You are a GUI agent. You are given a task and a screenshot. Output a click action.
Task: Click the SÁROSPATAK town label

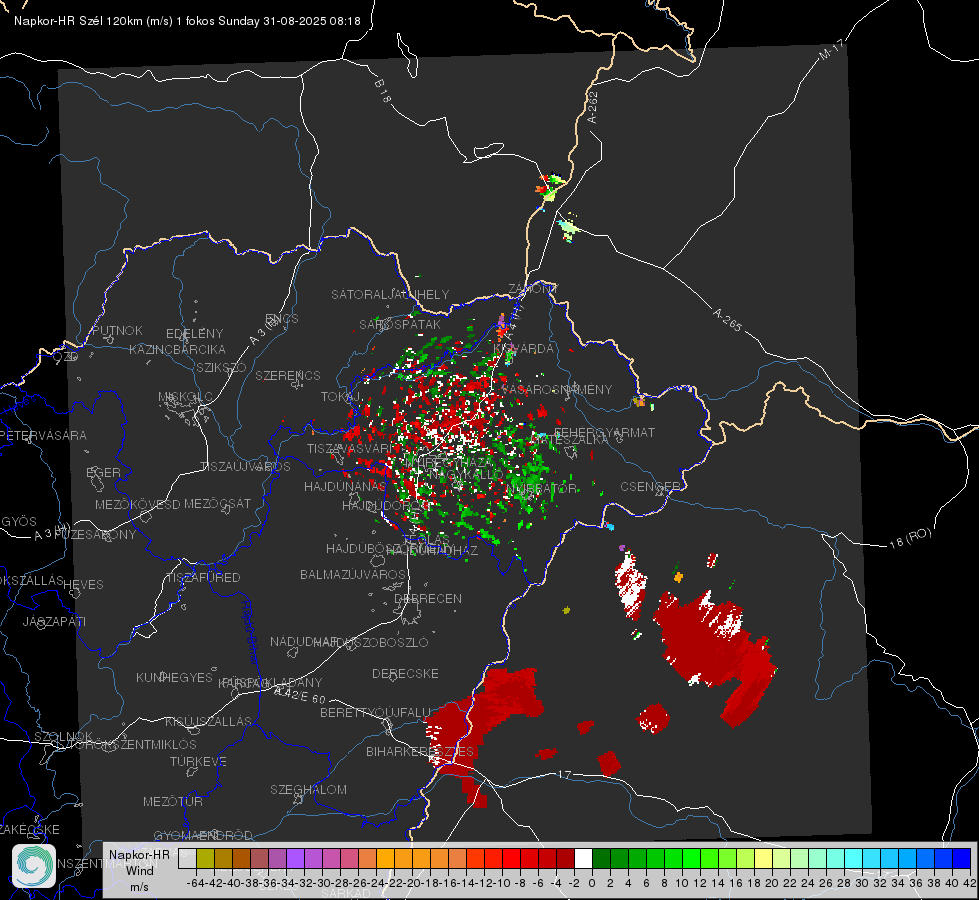coord(400,324)
